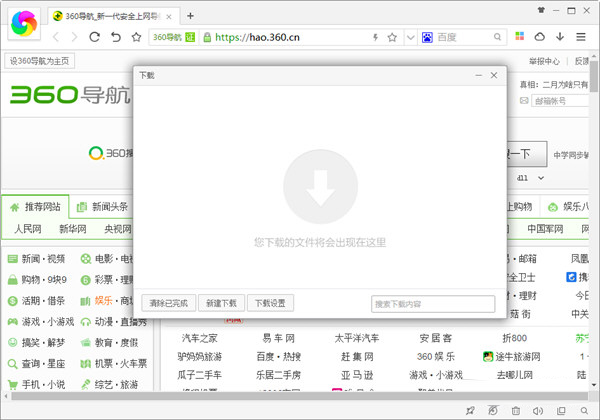Screen dimensions: 600x420
Task: Open a new tab with plus button
Action: click(190, 16)
